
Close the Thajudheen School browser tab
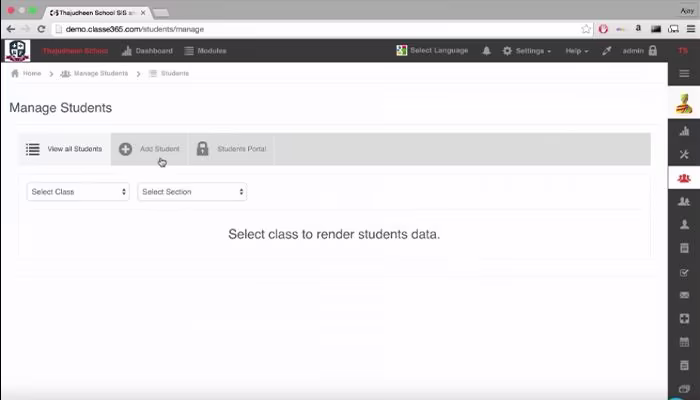(x=143, y=13)
